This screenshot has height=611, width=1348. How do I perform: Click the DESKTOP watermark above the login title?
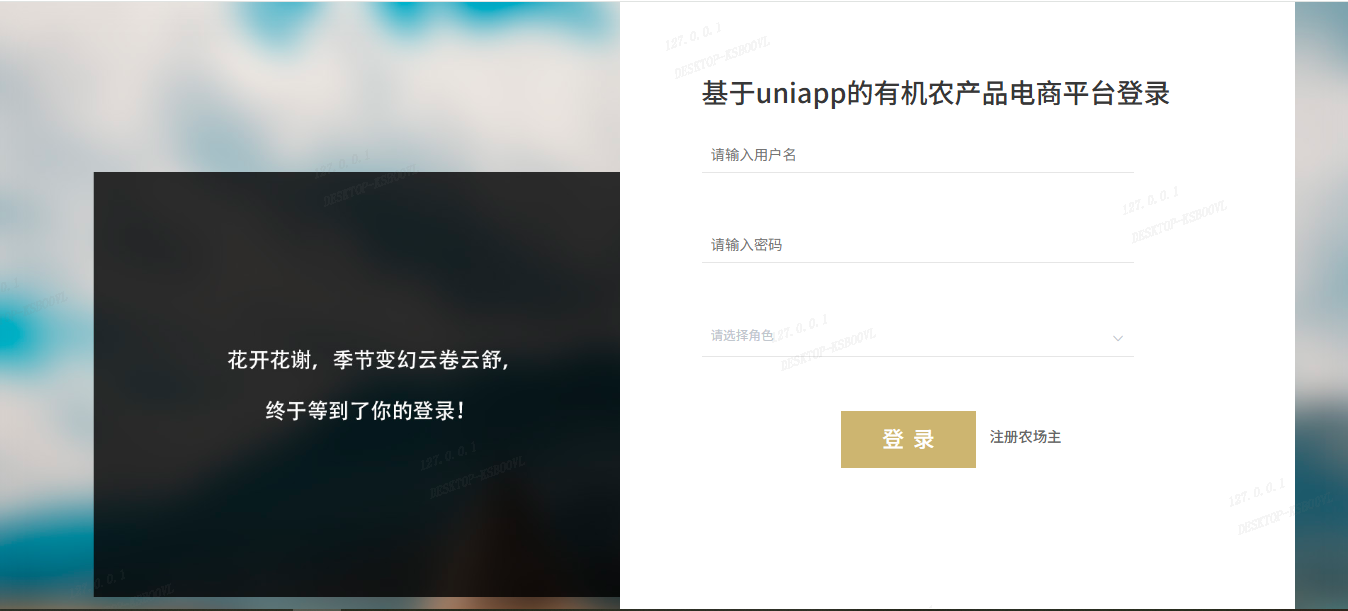point(722,60)
